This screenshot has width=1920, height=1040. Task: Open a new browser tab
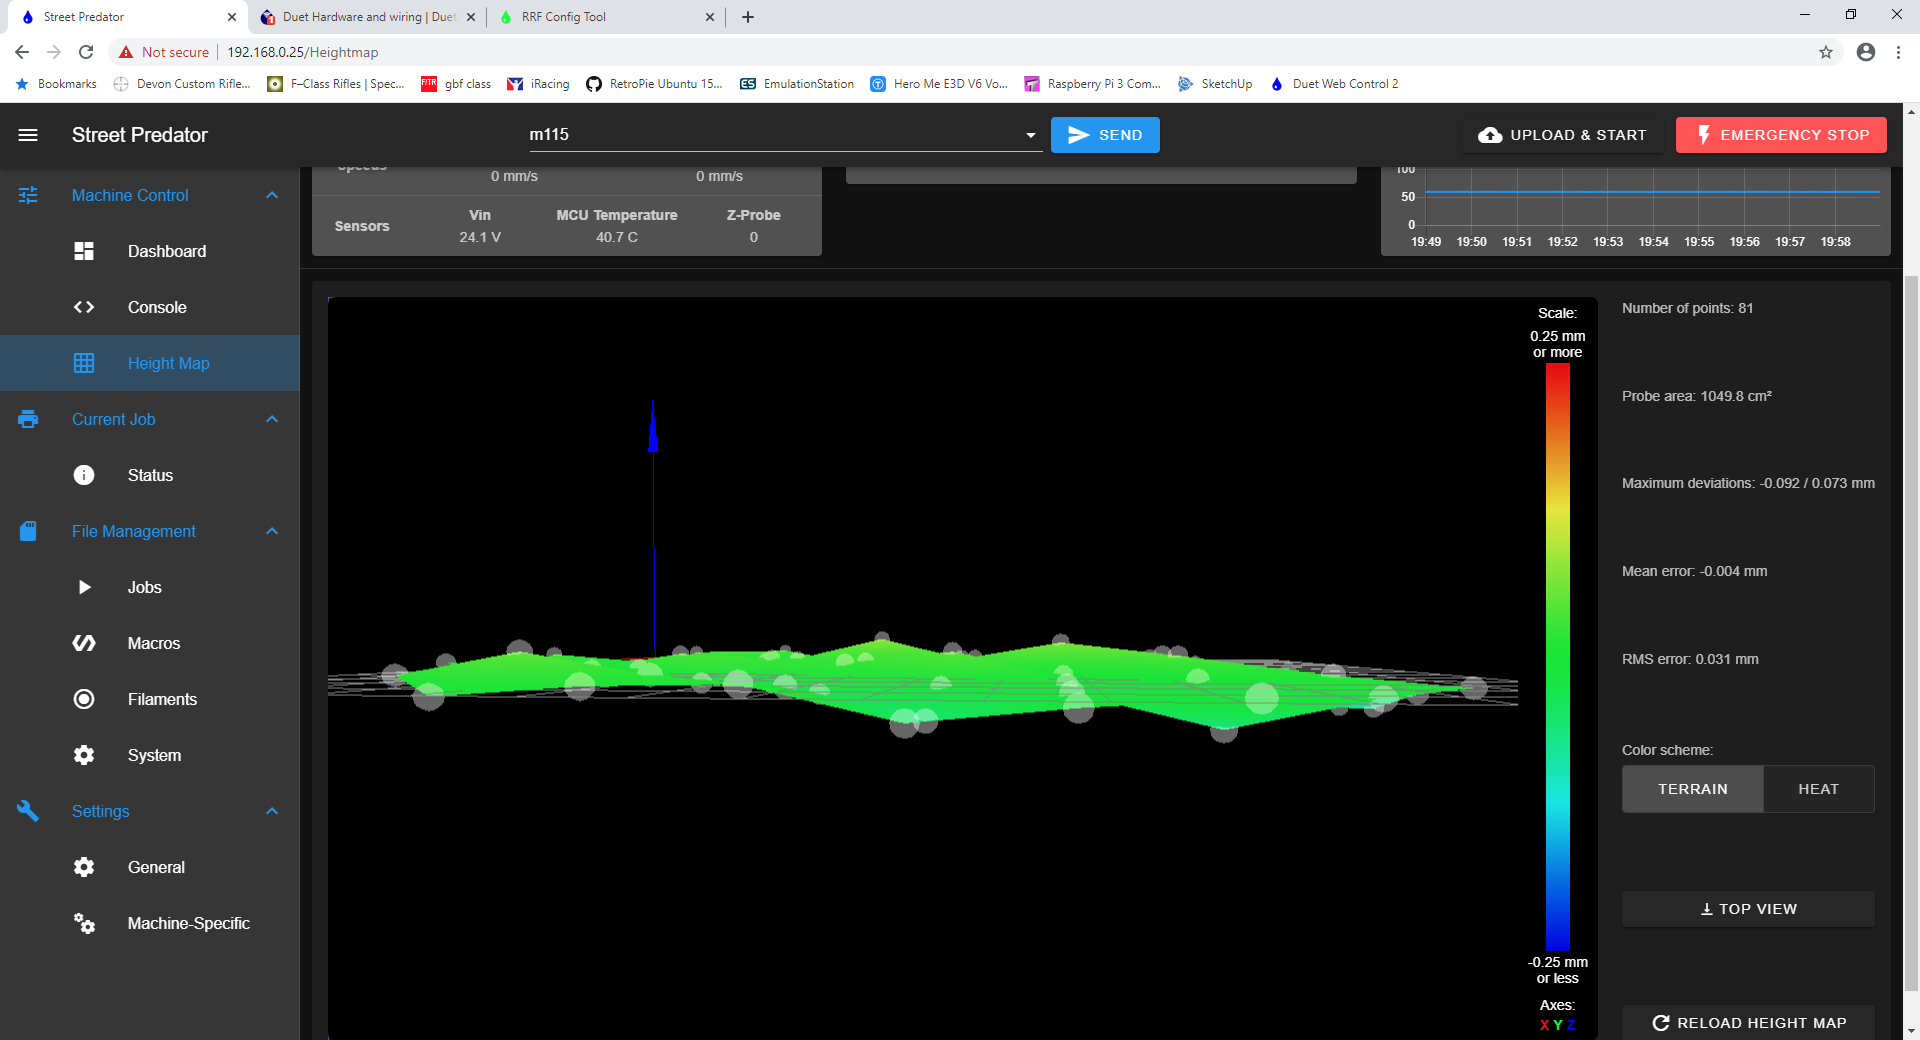748,17
